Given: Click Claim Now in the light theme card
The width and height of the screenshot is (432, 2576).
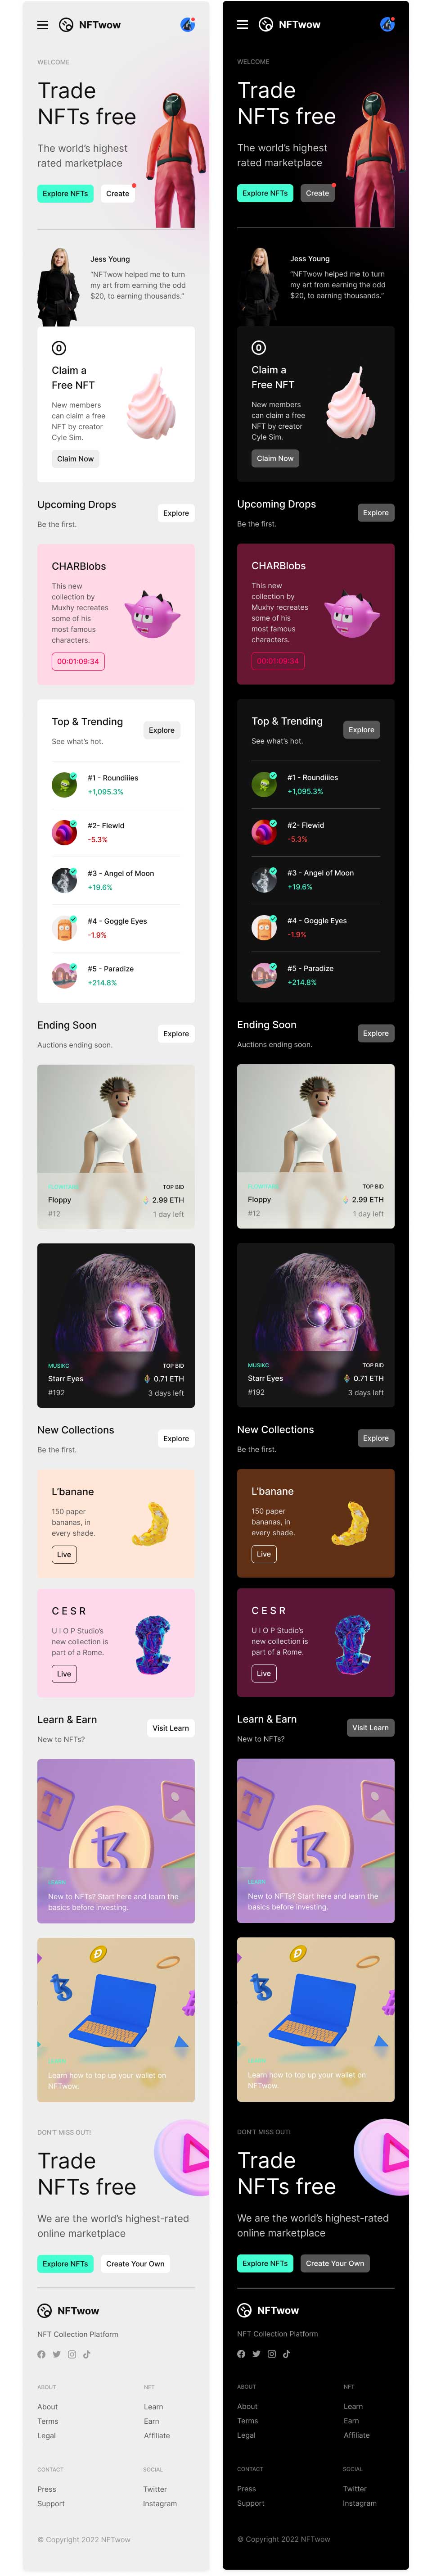Looking at the screenshot, I should [x=75, y=459].
